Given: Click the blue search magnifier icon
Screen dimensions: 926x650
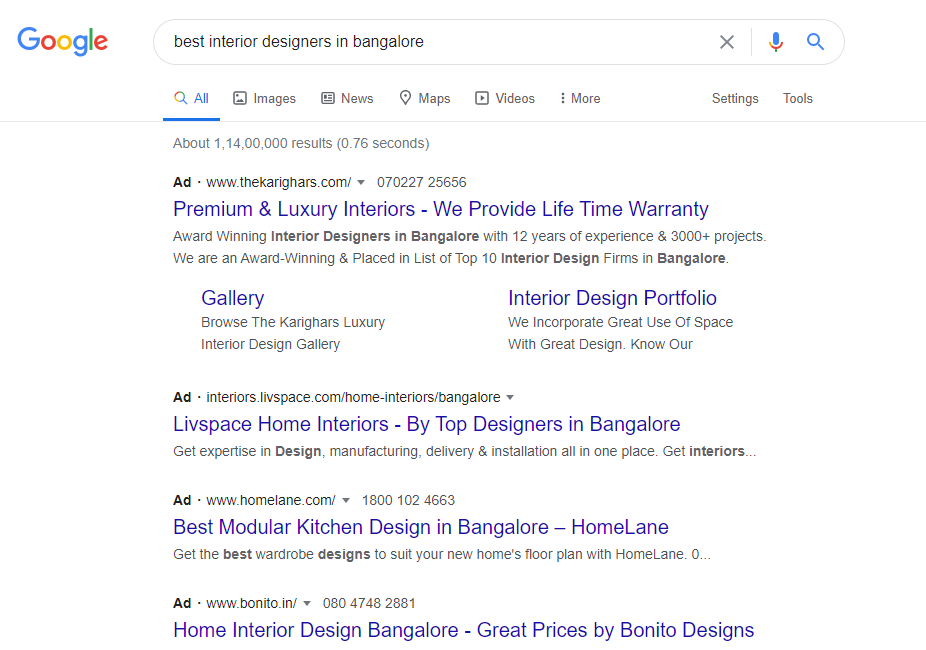Looking at the screenshot, I should [x=815, y=42].
